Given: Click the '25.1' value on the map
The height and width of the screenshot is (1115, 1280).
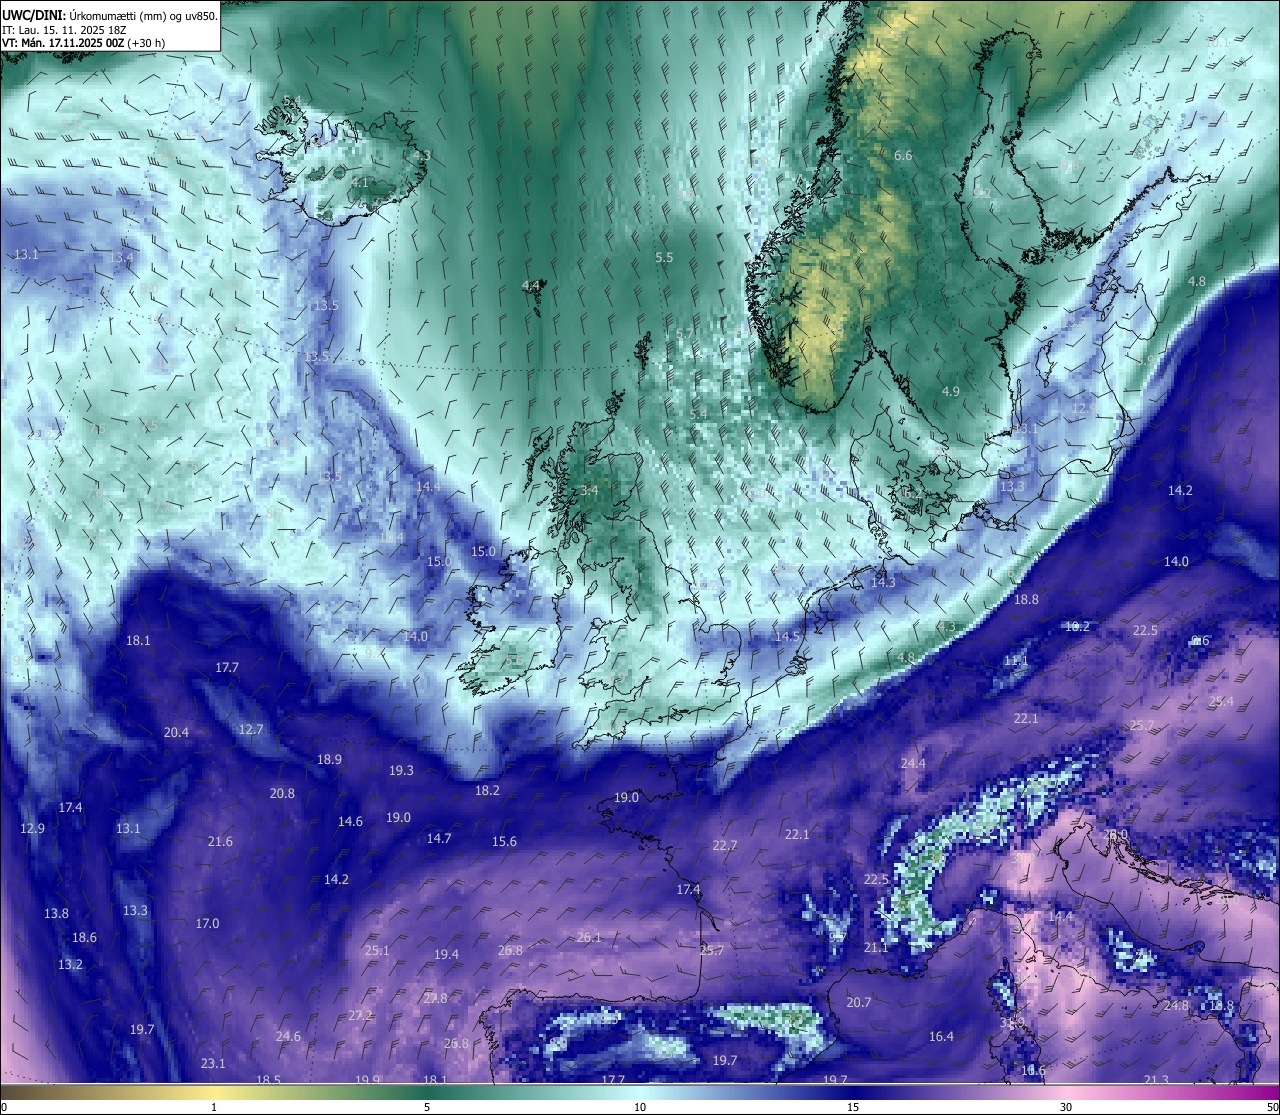Looking at the screenshot, I should 377,950.
